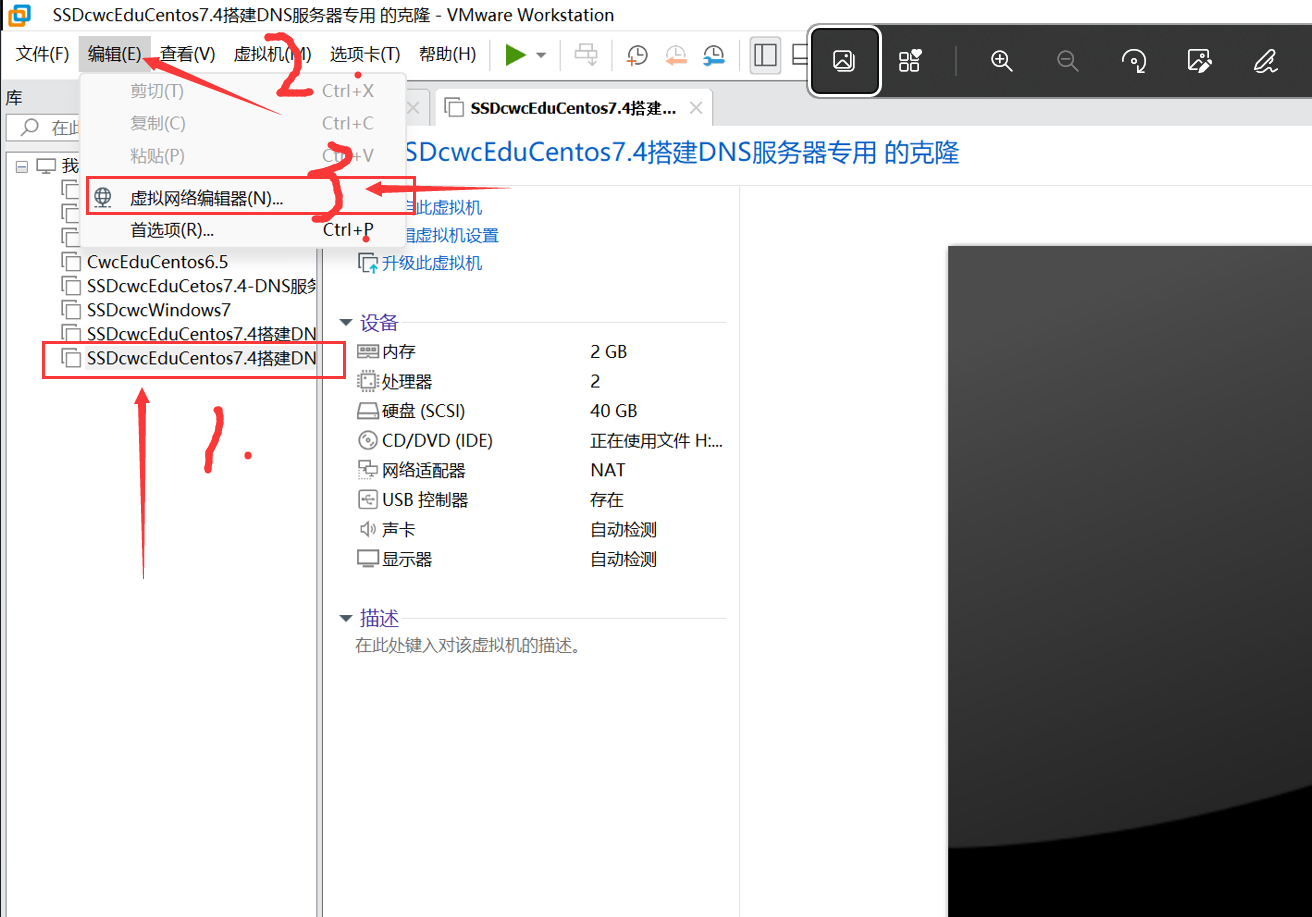This screenshot has width=1312, height=917.
Task: Click the Revert to Snapshot icon
Action: pyautogui.click(x=676, y=55)
